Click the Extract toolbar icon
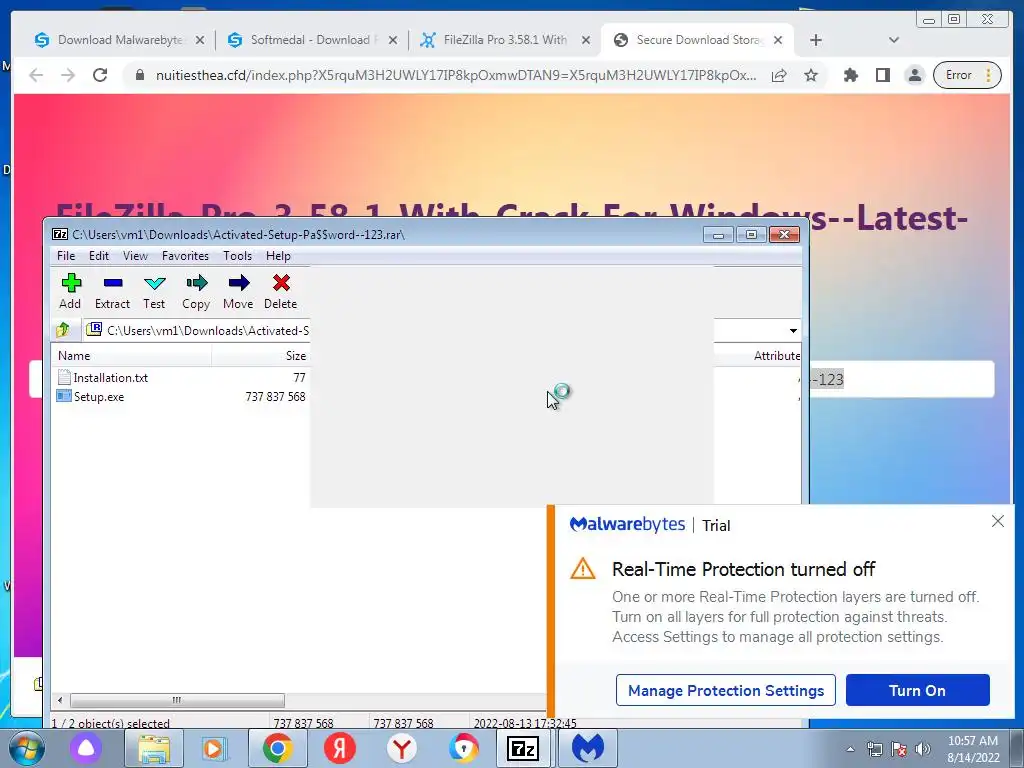1024x768 pixels. pos(112,291)
